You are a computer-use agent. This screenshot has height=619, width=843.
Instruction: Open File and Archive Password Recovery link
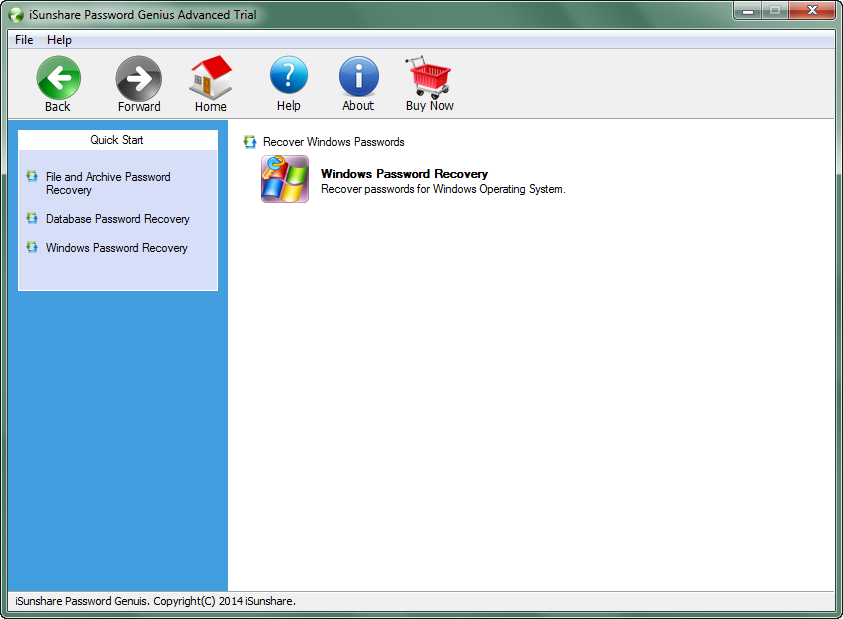108,183
